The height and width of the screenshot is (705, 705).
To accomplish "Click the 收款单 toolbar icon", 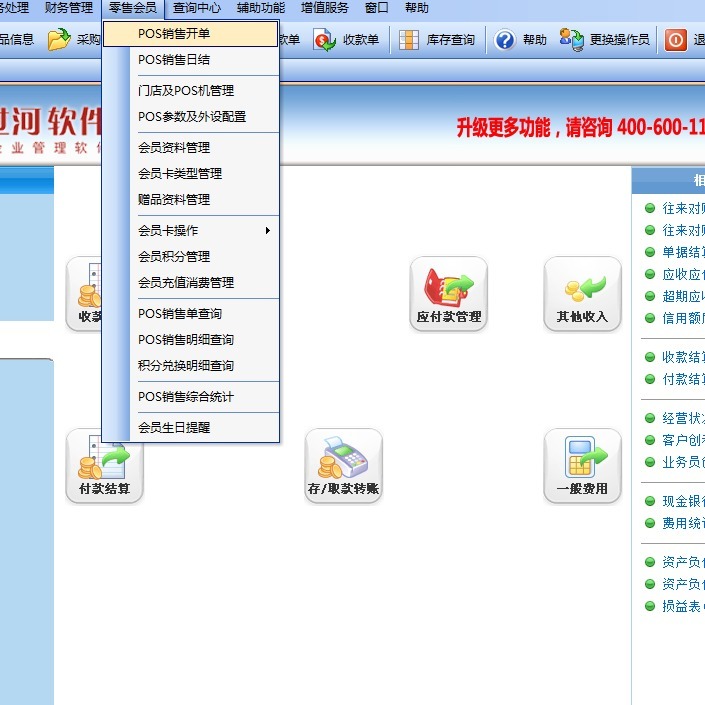I will point(325,40).
